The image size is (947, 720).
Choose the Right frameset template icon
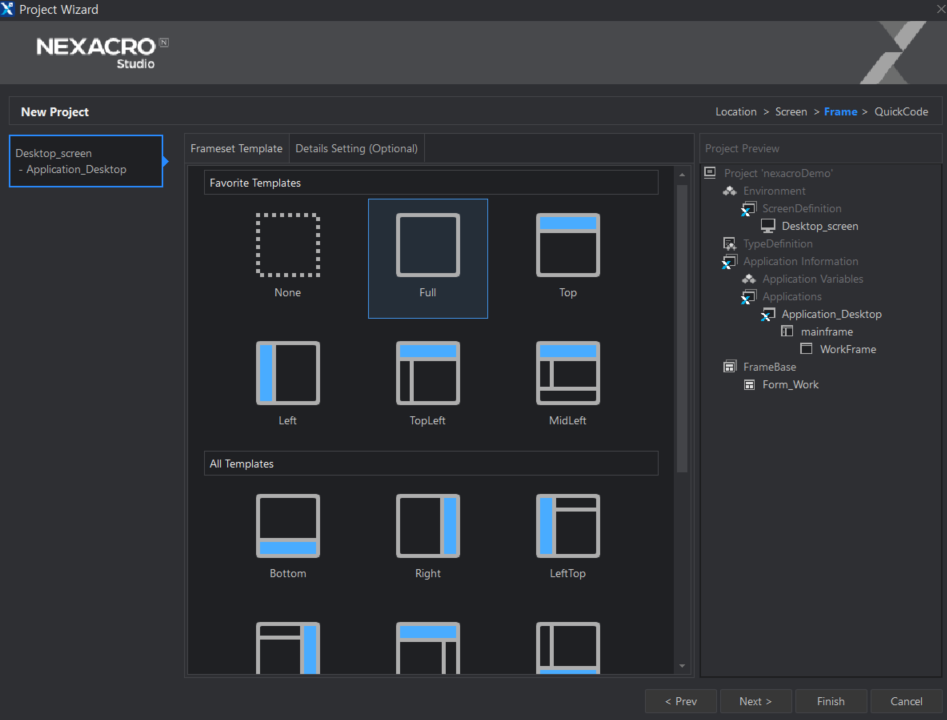(x=428, y=526)
